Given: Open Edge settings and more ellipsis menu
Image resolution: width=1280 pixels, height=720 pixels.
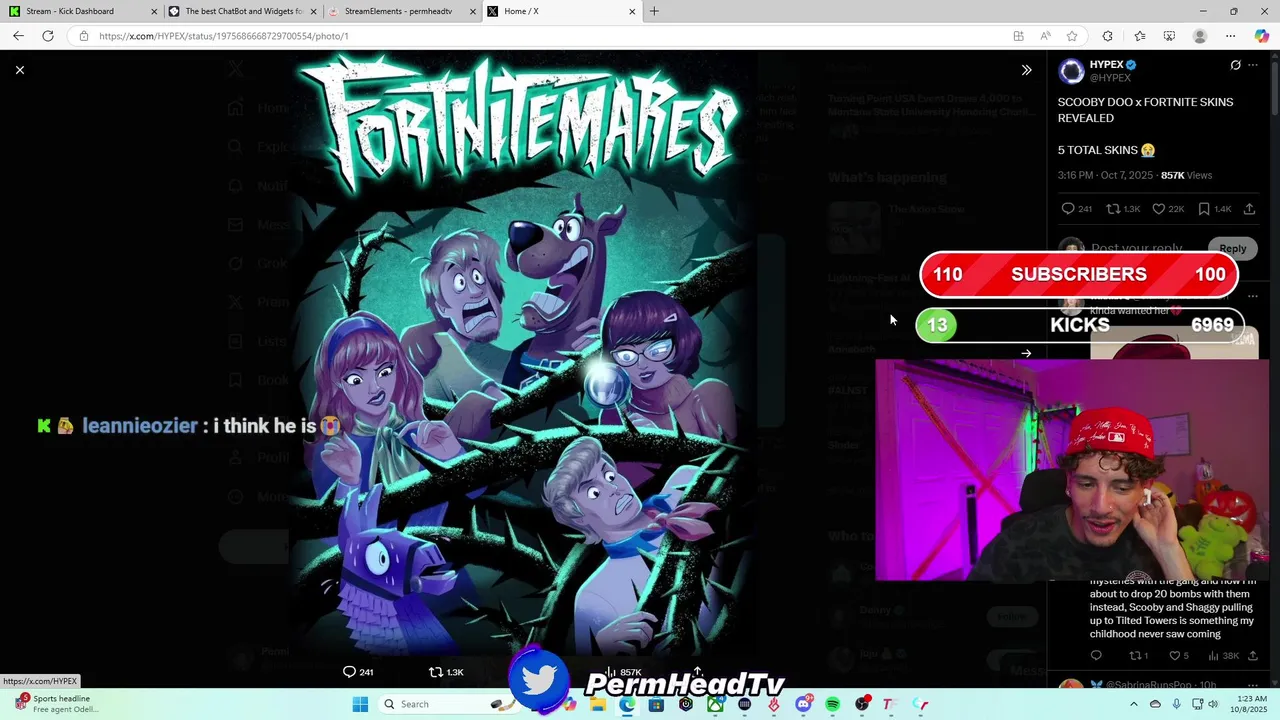Looking at the screenshot, I should coord(1230,36).
